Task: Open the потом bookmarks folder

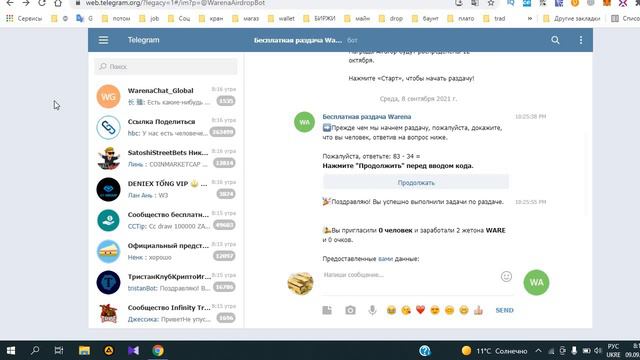Action: pos(116,18)
